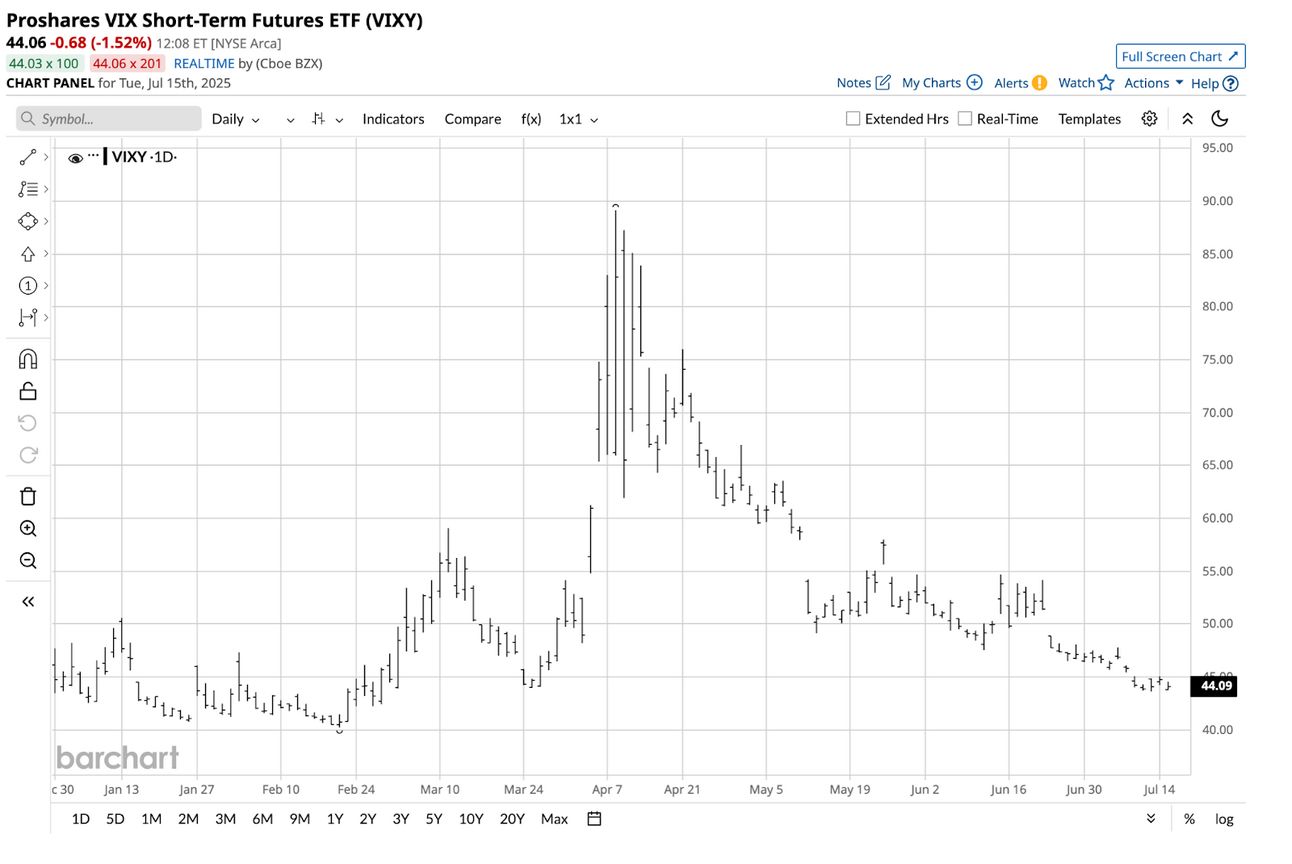Image resolution: width=1292 pixels, height=864 pixels.
Task: Click the redo arrow icon
Action: coord(28,455)
